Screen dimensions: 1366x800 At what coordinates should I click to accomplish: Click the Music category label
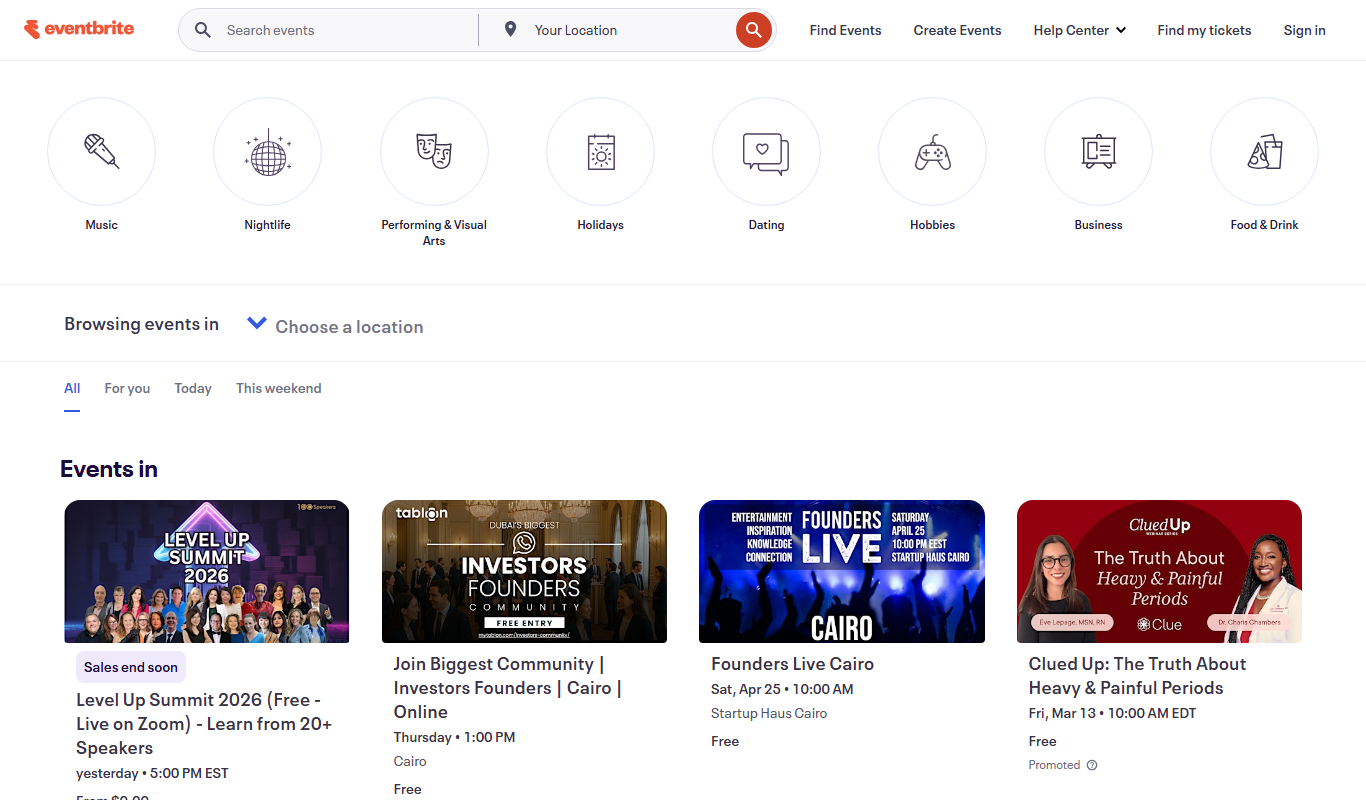(101, 225)
